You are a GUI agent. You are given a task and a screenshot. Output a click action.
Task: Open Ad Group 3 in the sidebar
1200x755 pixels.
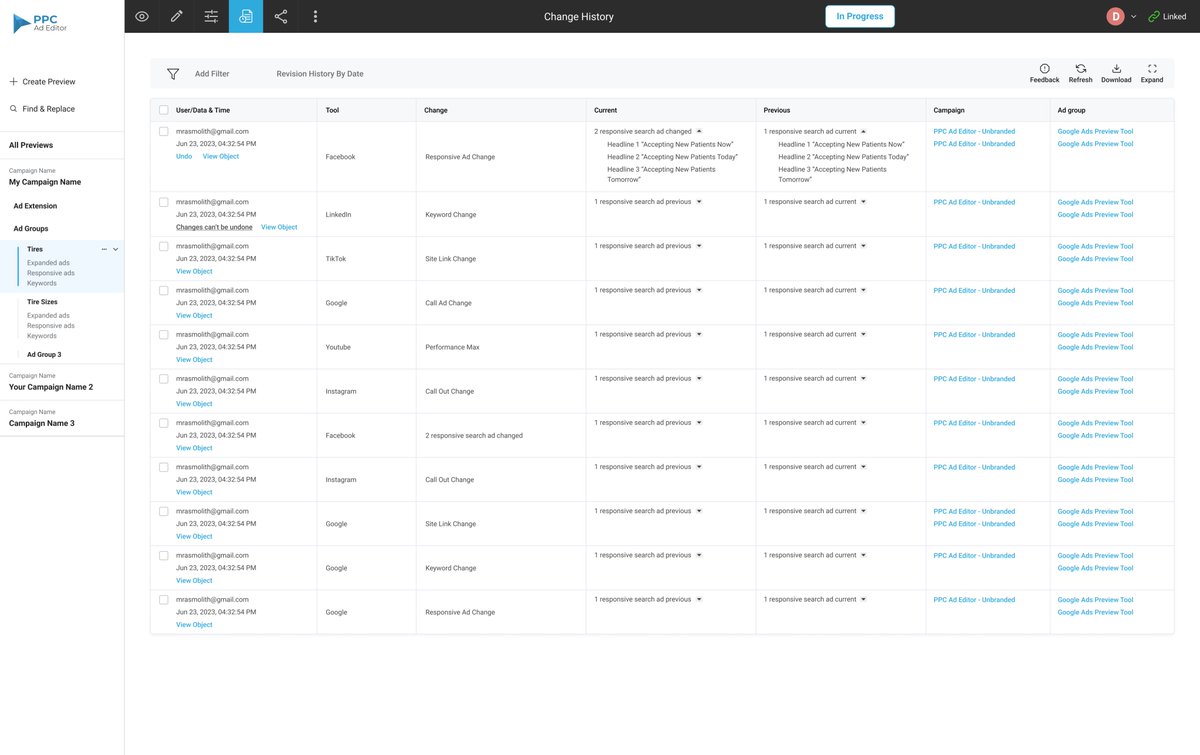[44, 355]
